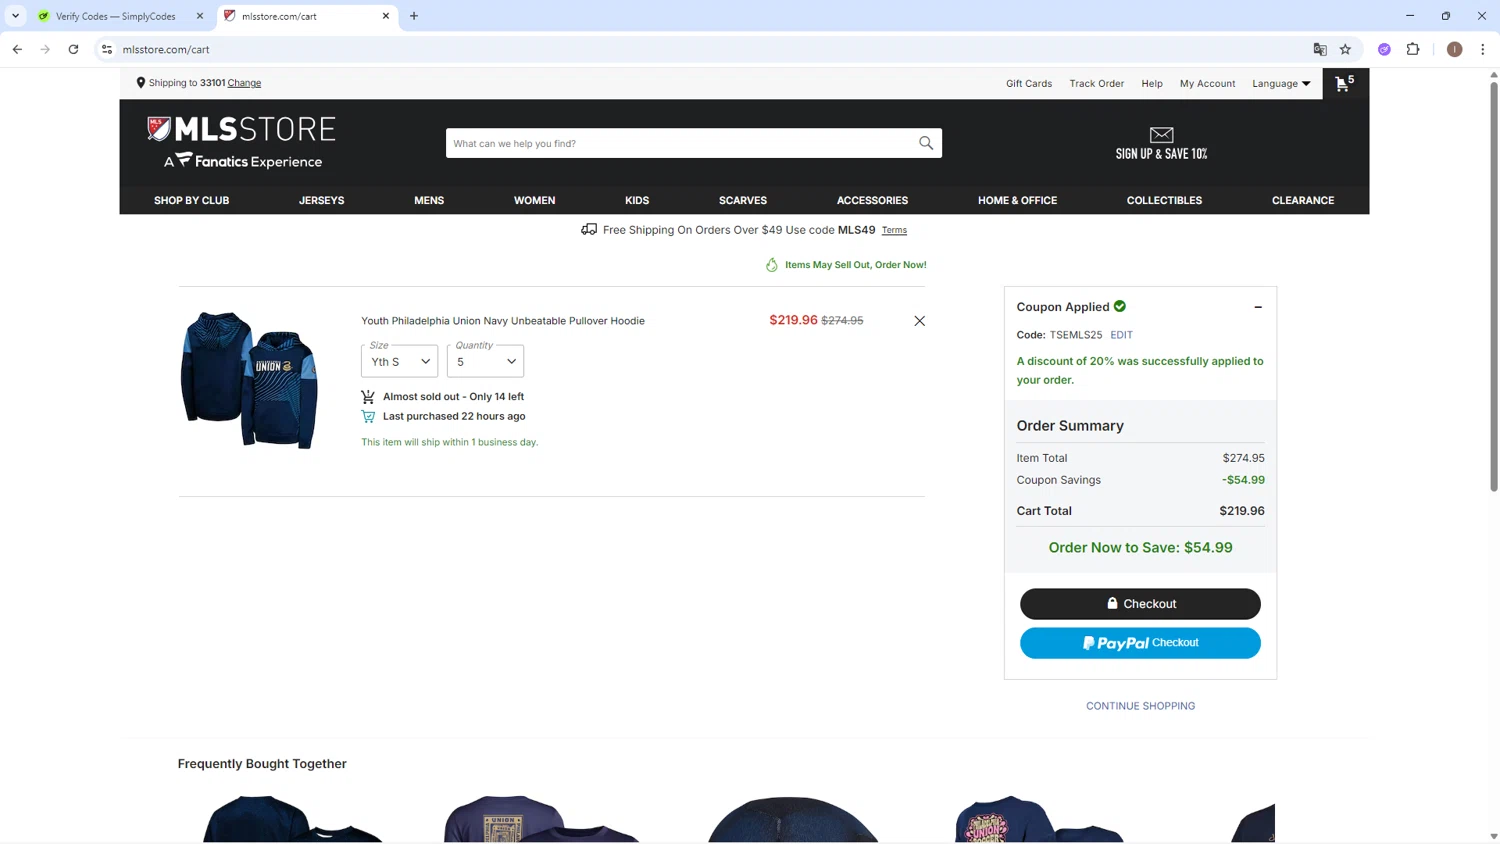Viewport: 1500px width, 844px height.
Task: Click the shipping location pin icon
Action: tap(141, 83)
